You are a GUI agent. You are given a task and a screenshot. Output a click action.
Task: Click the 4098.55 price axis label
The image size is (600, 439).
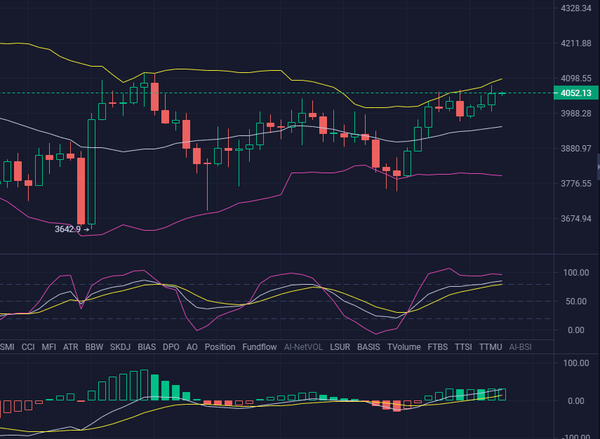(576, 78)
